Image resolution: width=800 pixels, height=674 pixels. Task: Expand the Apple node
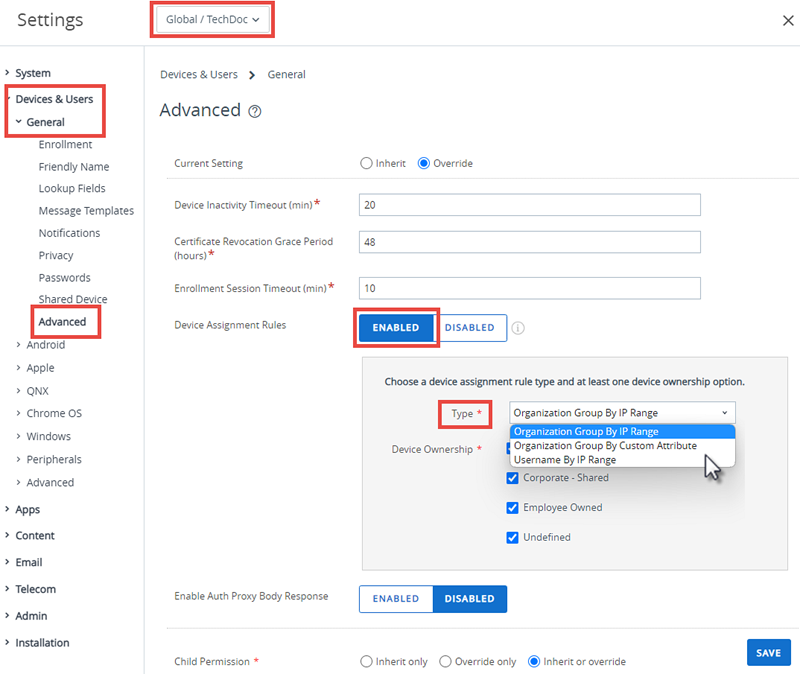[x=18, y=368]
